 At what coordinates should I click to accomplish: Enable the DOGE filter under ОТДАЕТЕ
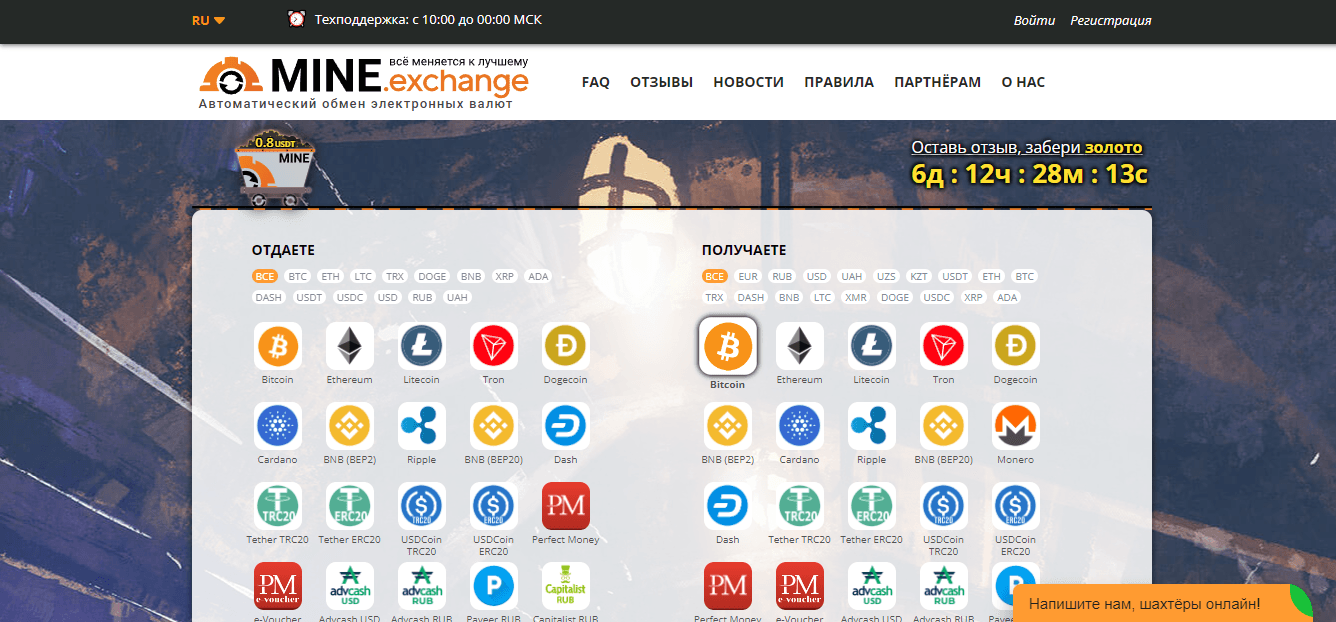tap(431, 276)
